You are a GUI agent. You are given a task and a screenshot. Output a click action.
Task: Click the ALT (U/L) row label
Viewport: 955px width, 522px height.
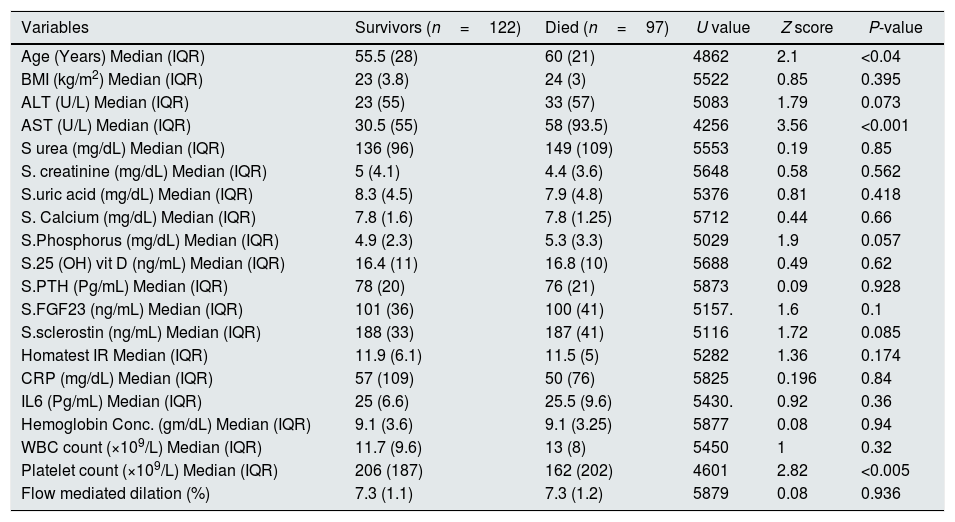tap(105, 102)
